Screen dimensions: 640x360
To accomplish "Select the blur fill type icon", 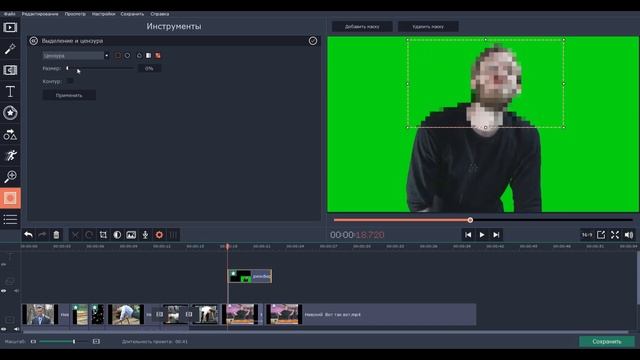I will pyautogui.click(x=139, y=56).
